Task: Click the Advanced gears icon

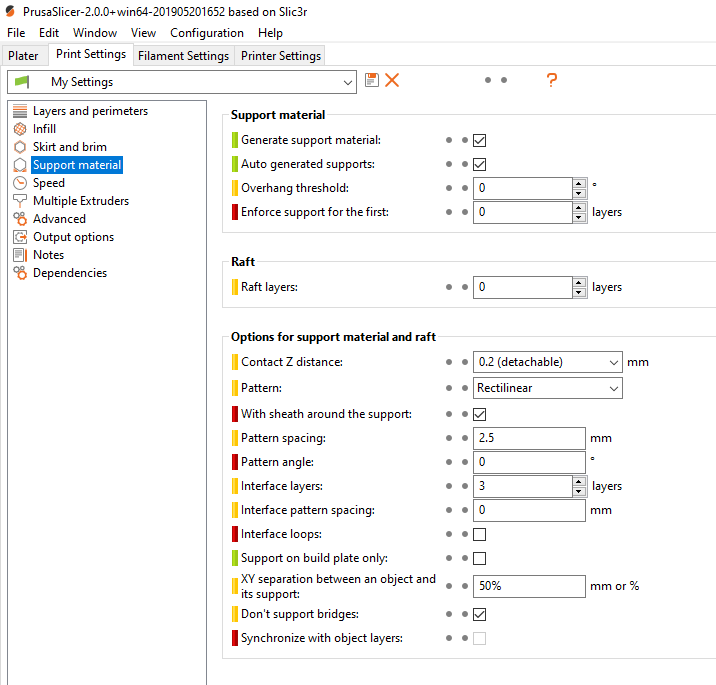Action: pyautogui.click(x=20, y=219)
